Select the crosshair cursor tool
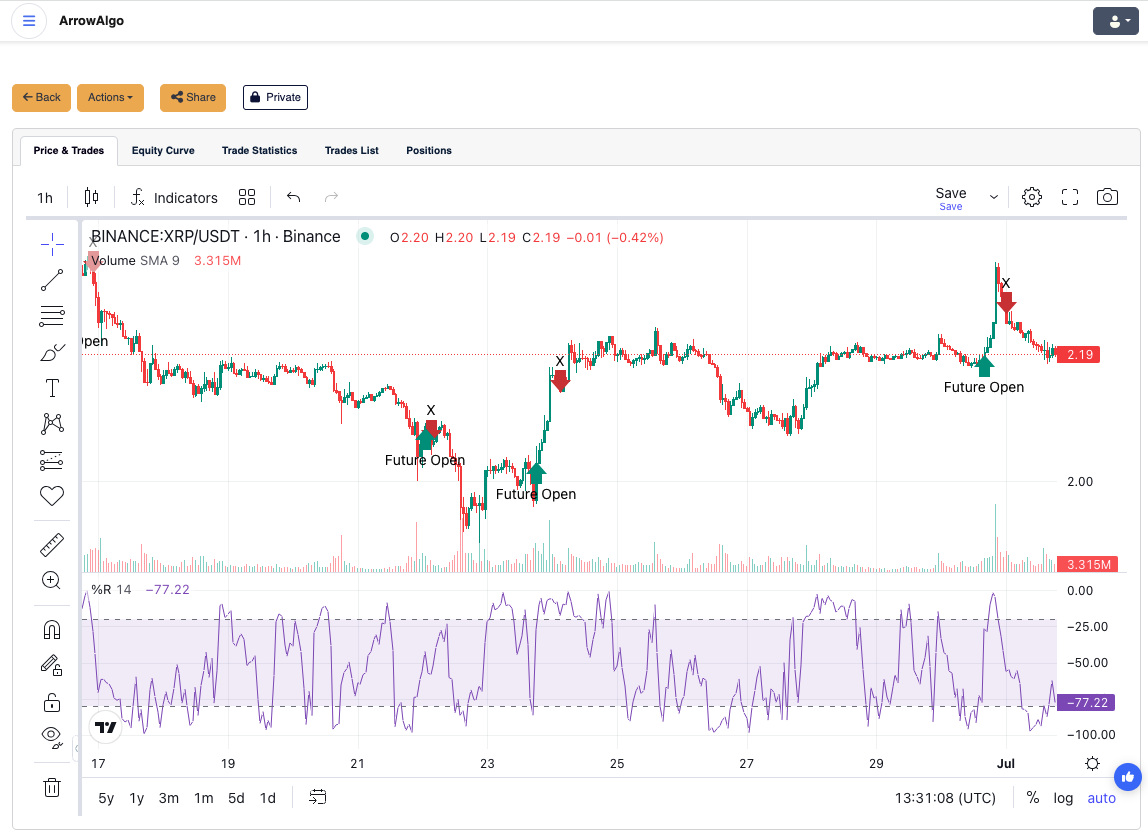 point(52,244)
